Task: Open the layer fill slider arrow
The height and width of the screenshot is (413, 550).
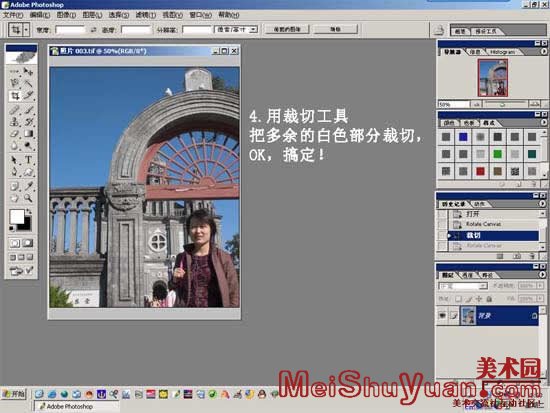Action: point(540,299)
